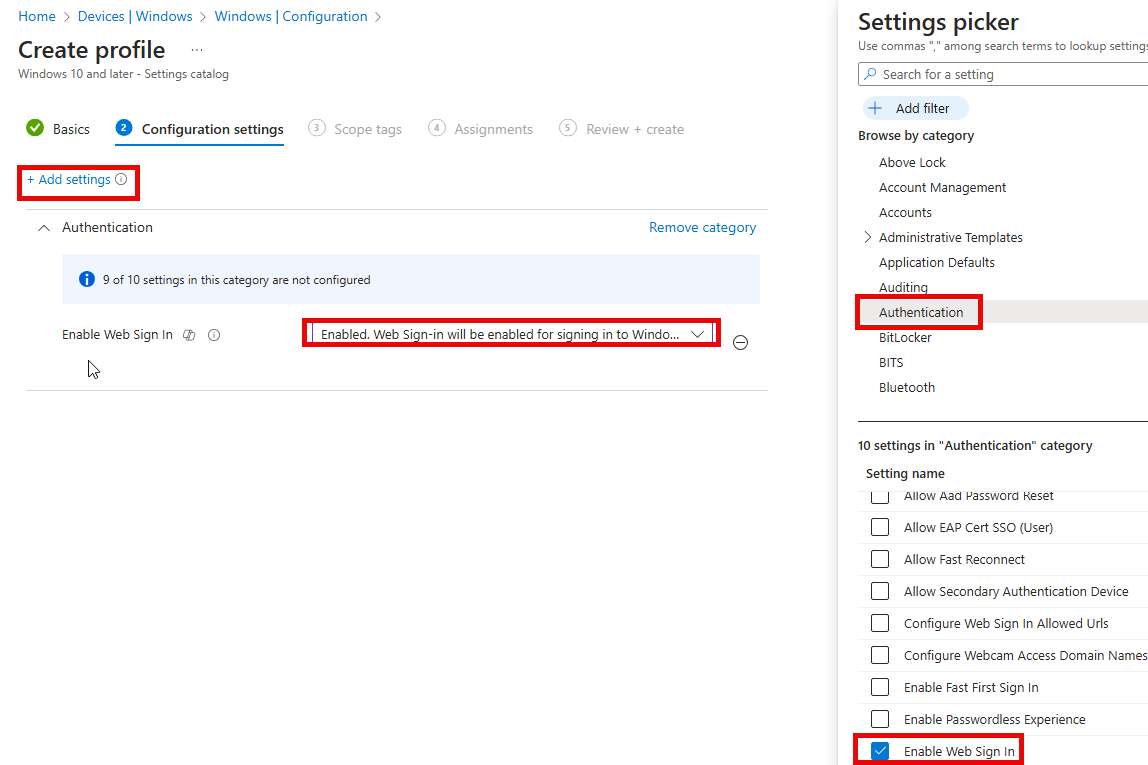Click the blue info icon in the notification banner
The height and width of the screenshot is (765, 1148).
click(87, 280)
